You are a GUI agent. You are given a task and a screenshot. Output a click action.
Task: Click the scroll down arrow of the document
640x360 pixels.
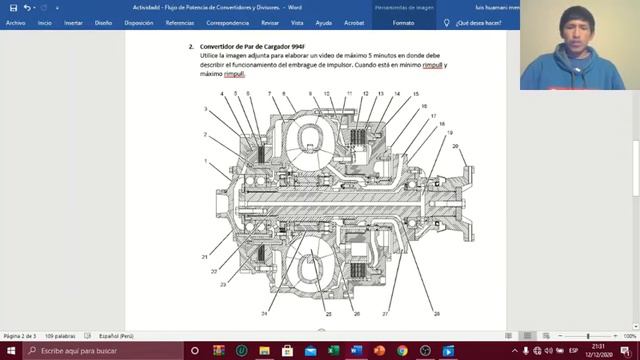[636, 326]
